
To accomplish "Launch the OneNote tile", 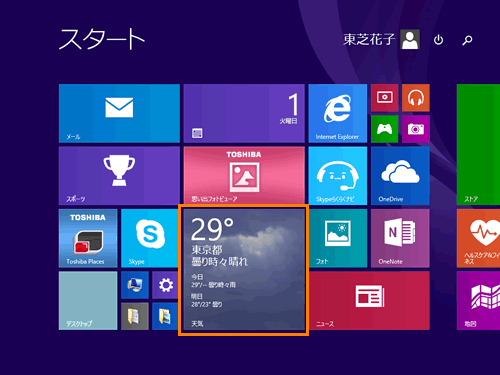I will point(400,238).
